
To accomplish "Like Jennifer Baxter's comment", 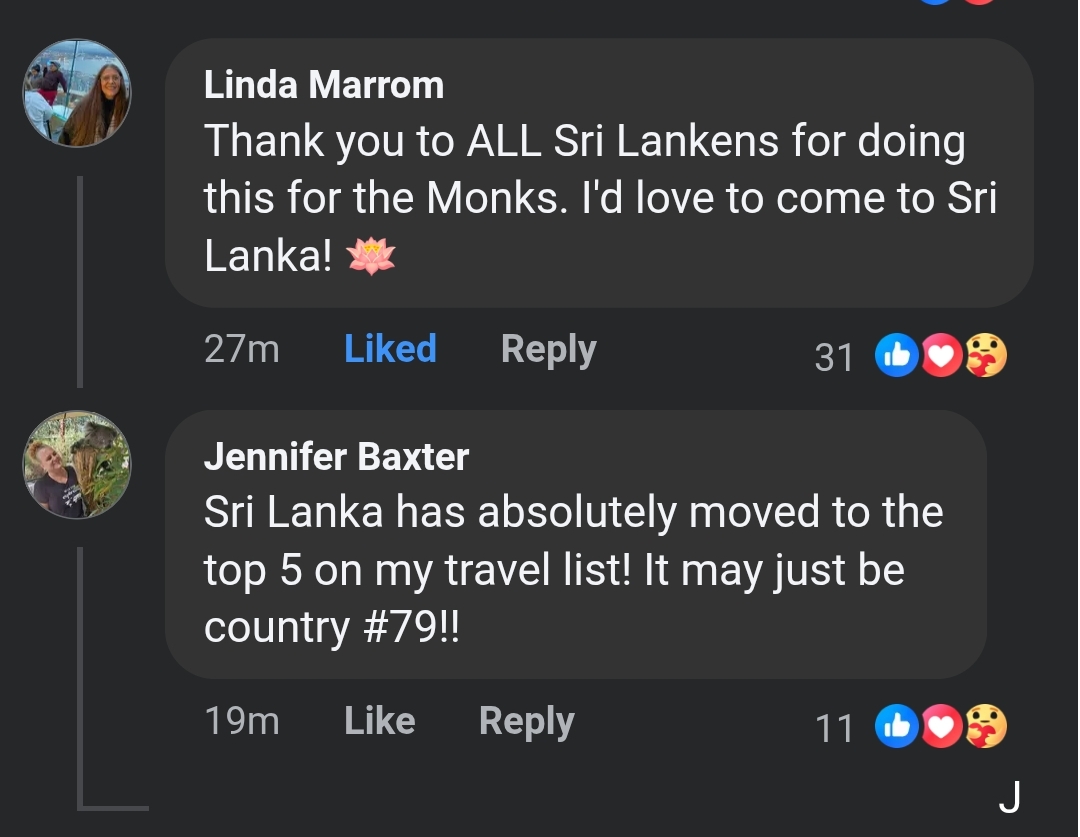I will 380,721.
